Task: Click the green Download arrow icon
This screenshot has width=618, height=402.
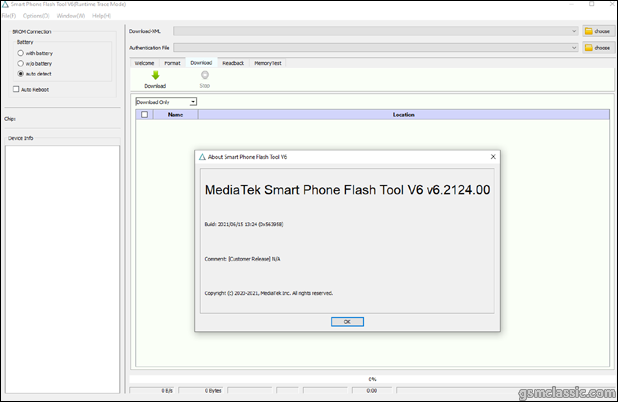Action: (155, 75)
